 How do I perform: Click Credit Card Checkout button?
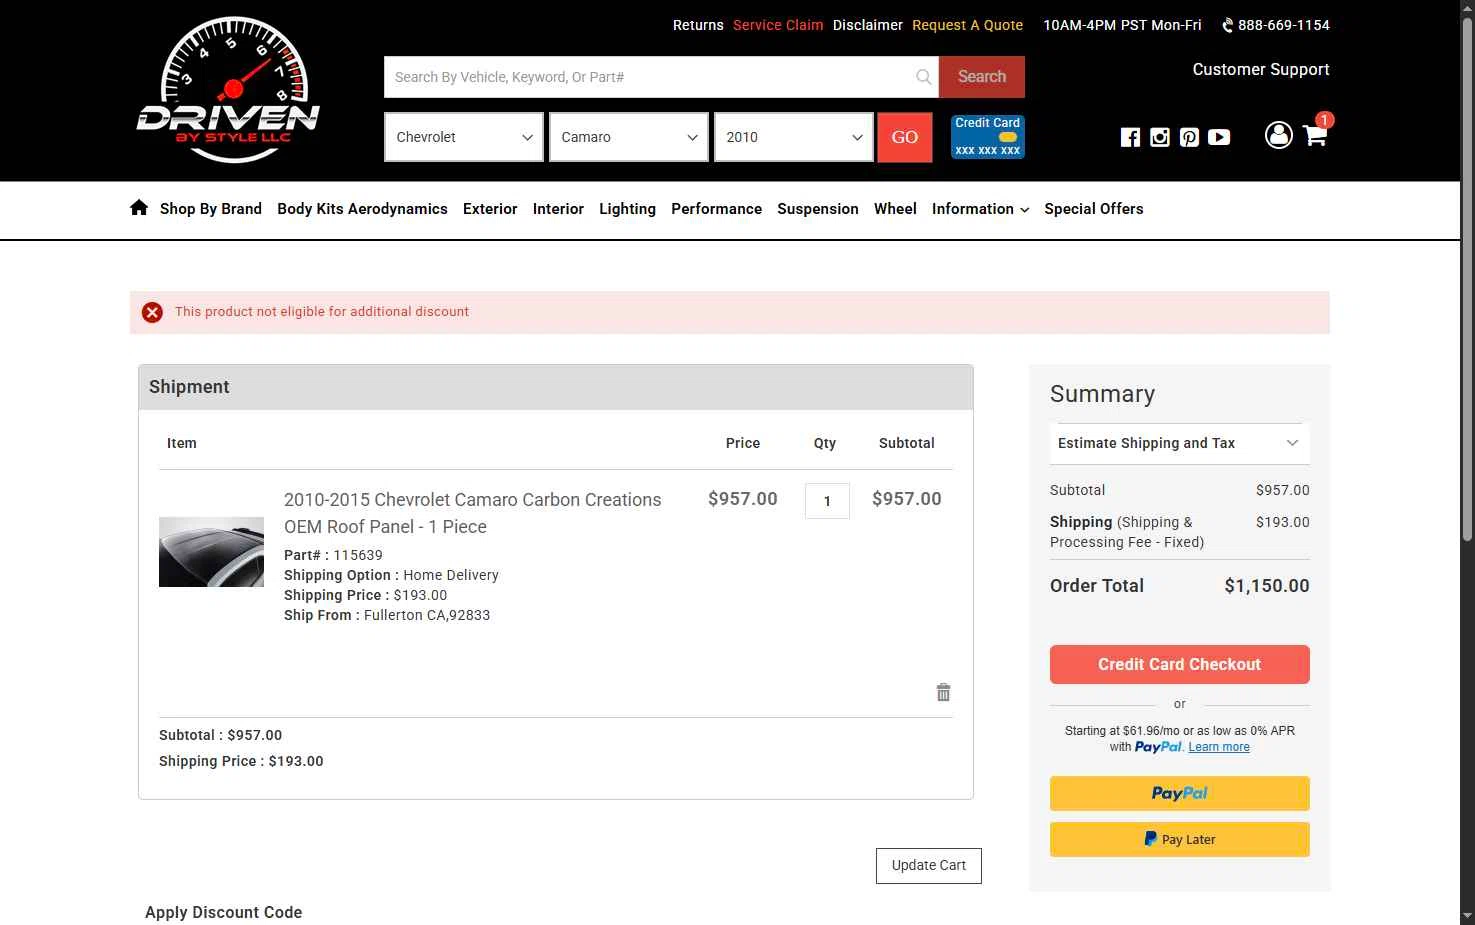tap(1180, 664)
